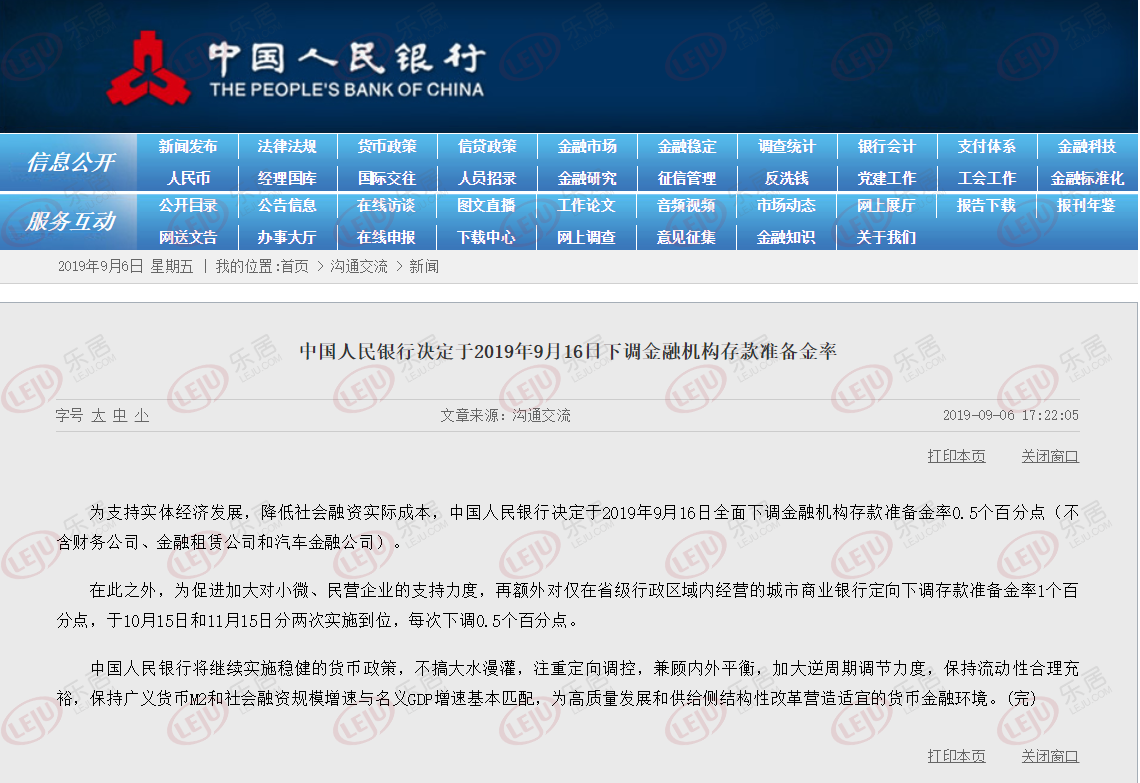
Task: Open 公开目录 link
Action: [x=188, y=206]
